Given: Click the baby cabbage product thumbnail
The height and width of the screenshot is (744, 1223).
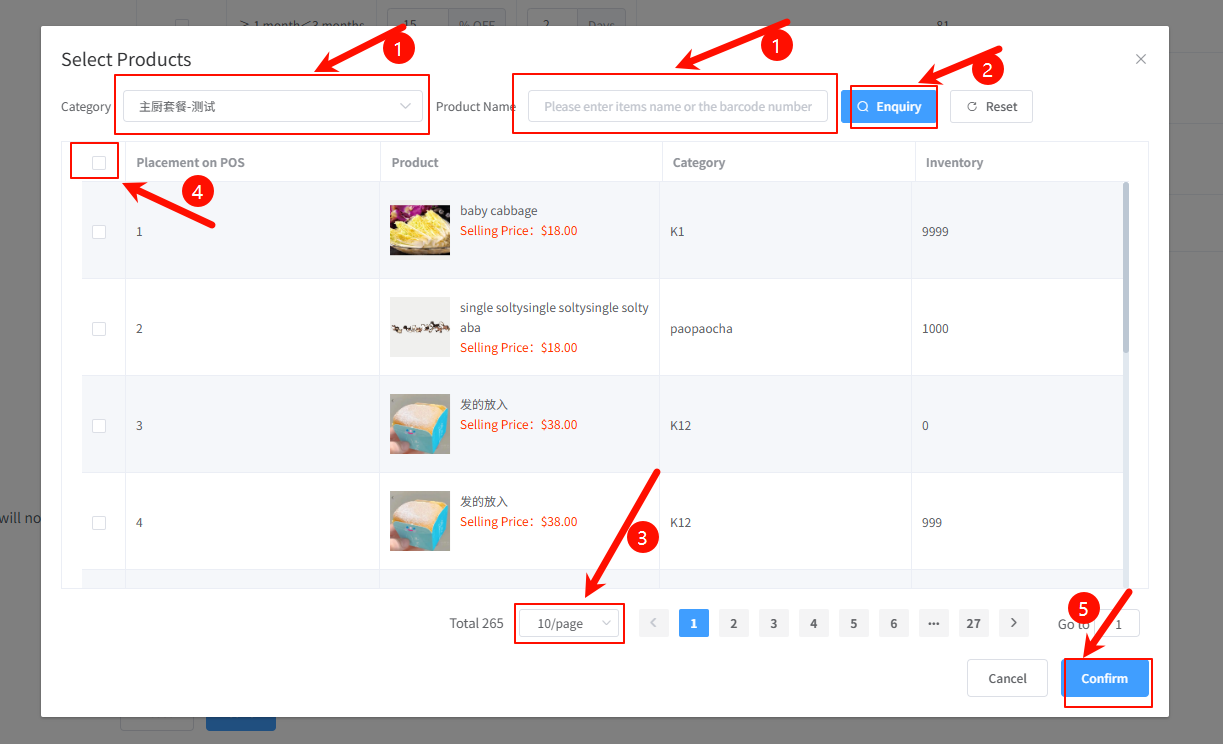Looking at the screenshot, I should point(419,230).
